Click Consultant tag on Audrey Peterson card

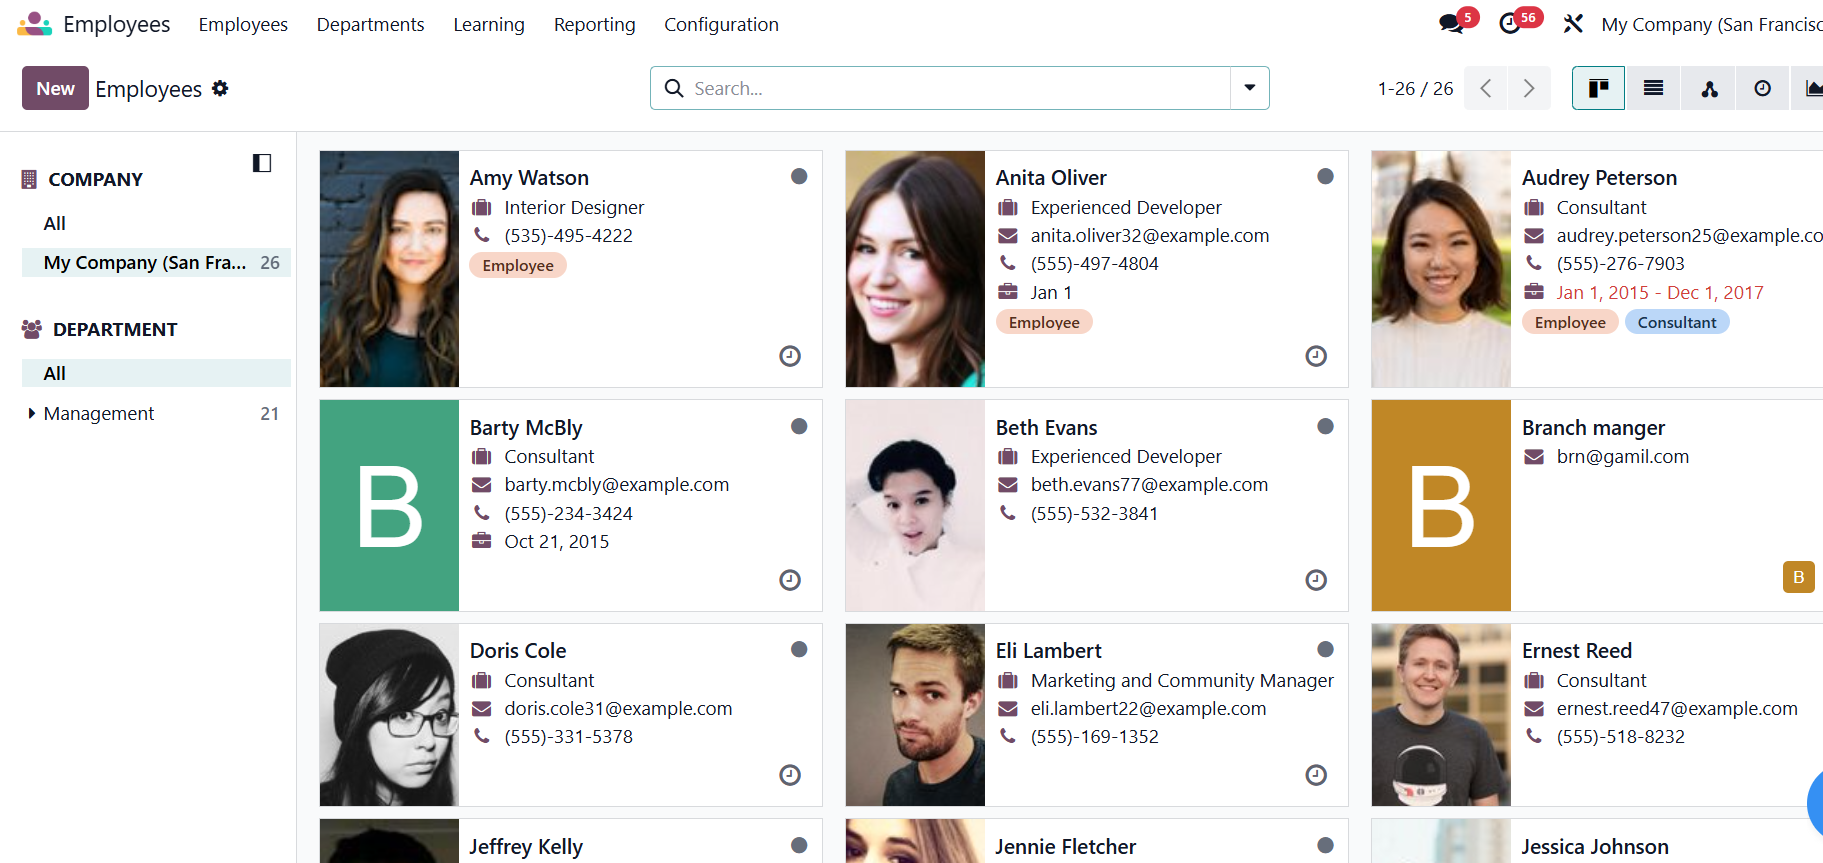click(1677, 322)
